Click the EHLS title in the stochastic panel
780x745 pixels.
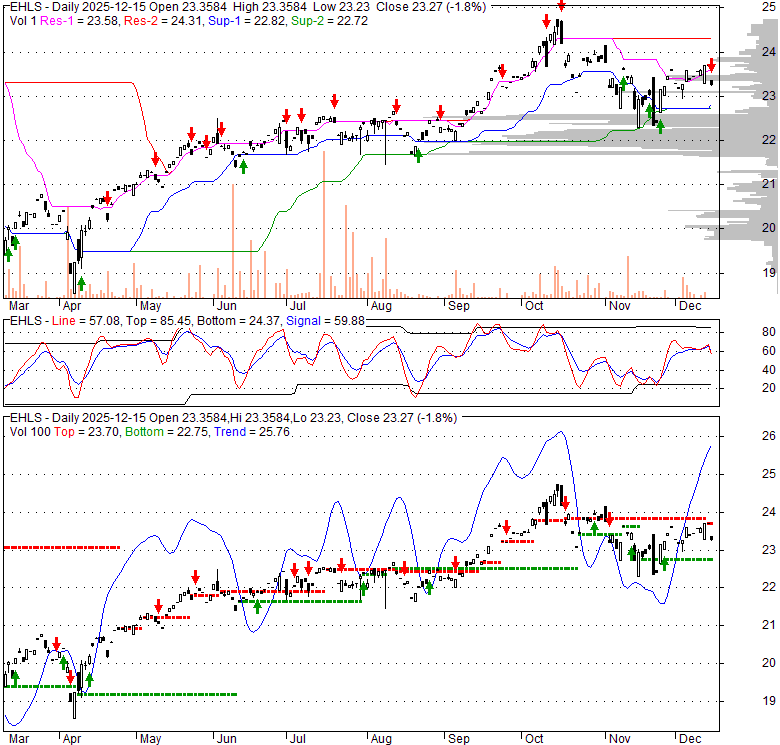pos(22,320)
